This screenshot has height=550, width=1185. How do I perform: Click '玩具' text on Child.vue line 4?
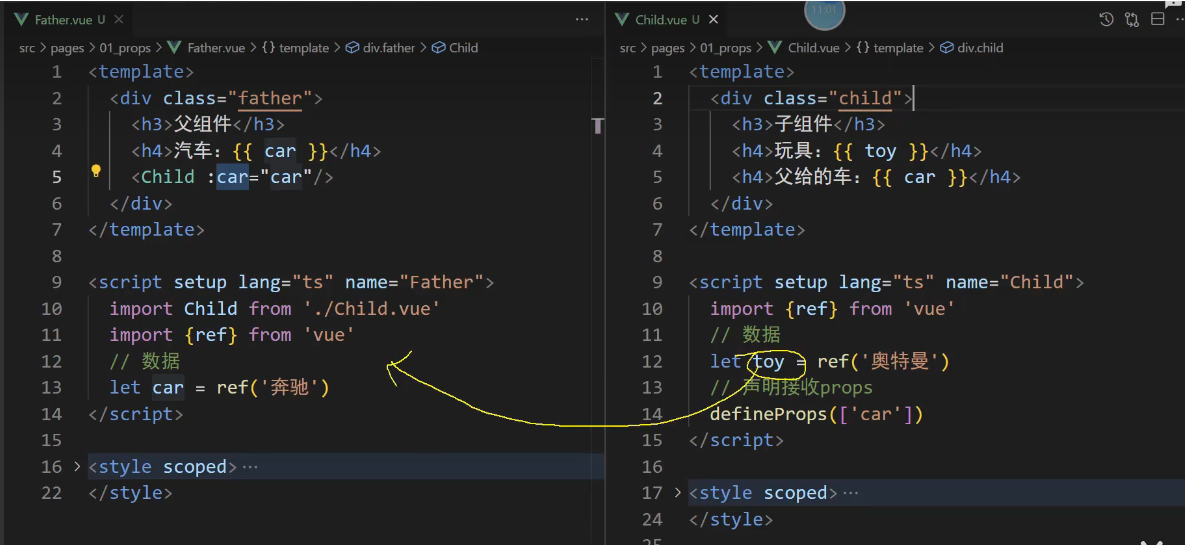(795, 151)
